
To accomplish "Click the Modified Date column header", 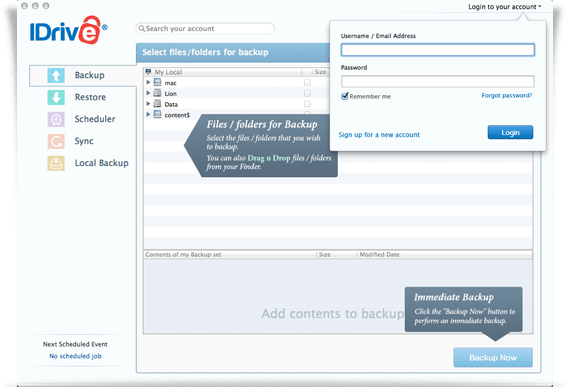I will click(380, 255).
